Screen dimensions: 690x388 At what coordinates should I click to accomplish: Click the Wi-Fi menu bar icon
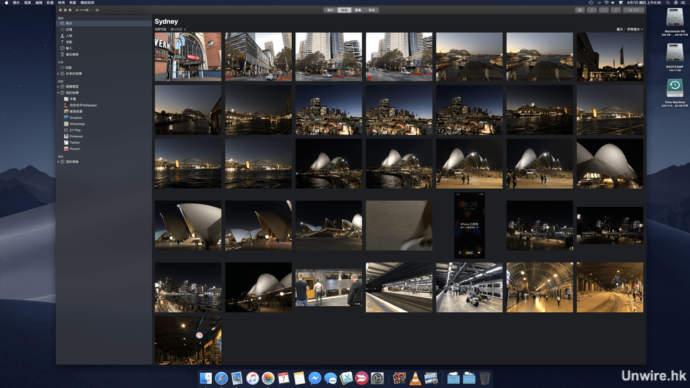(x=606, y=3)
